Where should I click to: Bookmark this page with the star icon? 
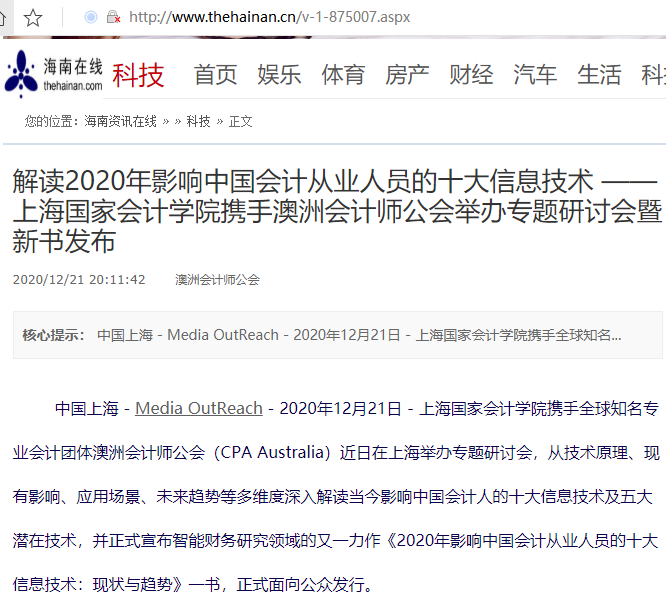[33, 18]
